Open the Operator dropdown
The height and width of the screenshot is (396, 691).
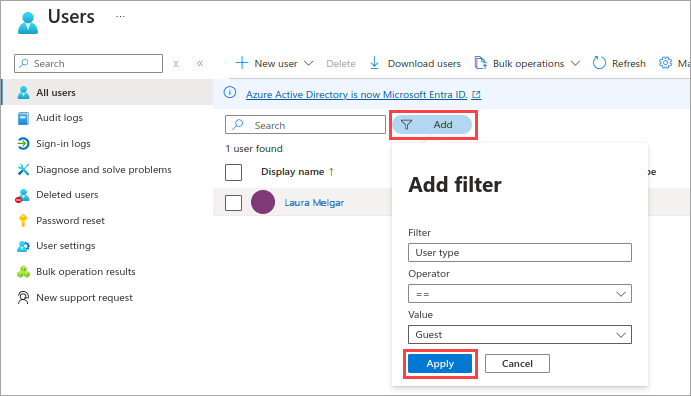(x=520, y=294)
